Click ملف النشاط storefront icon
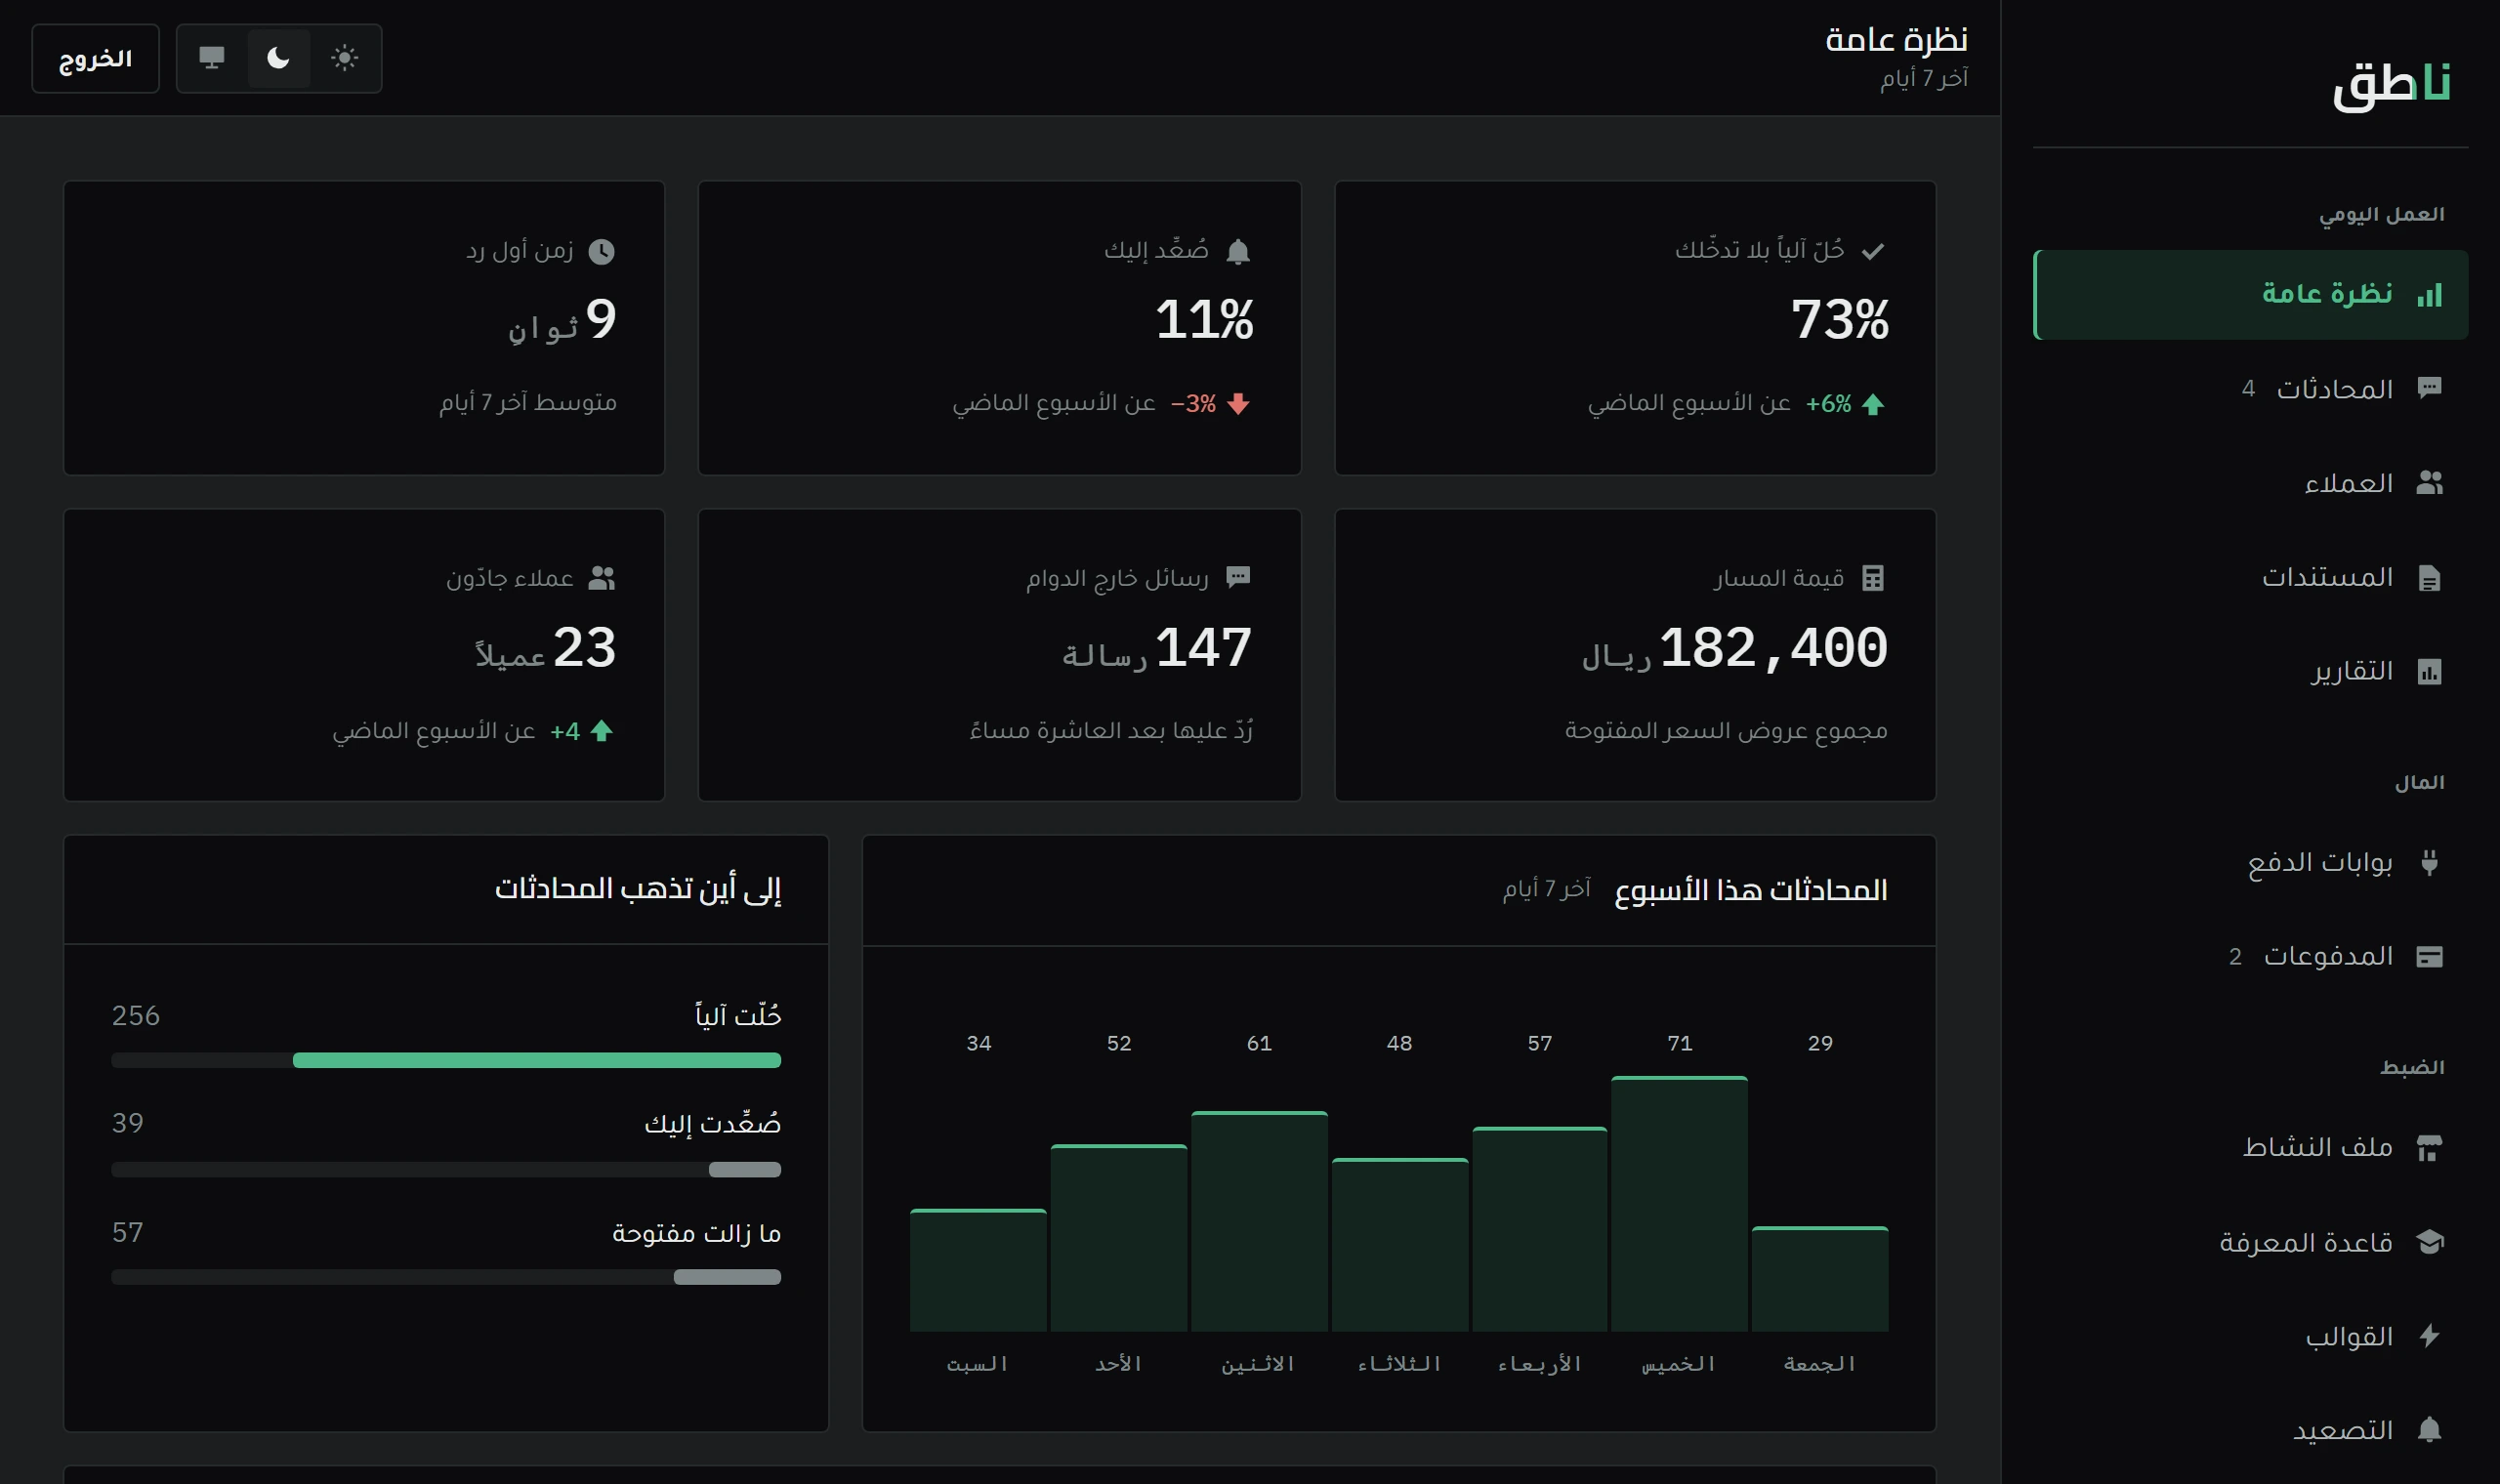This screenshot has width=2500, height=1484. click(2429, 1147)
